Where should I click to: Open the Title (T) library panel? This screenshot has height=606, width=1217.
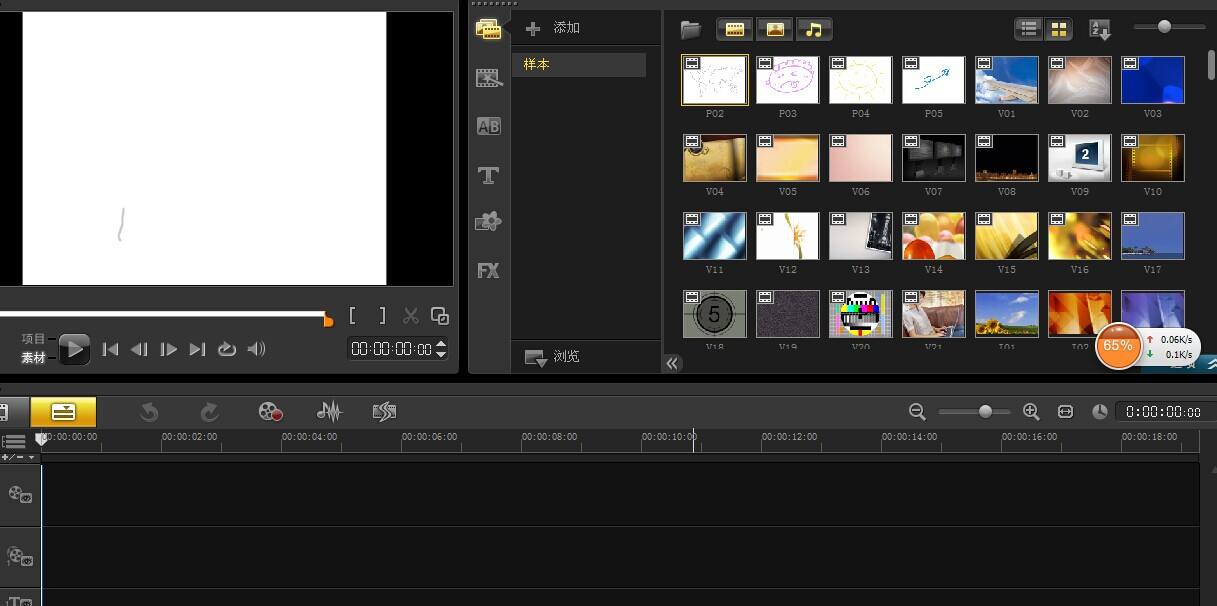tap(488, 175)
